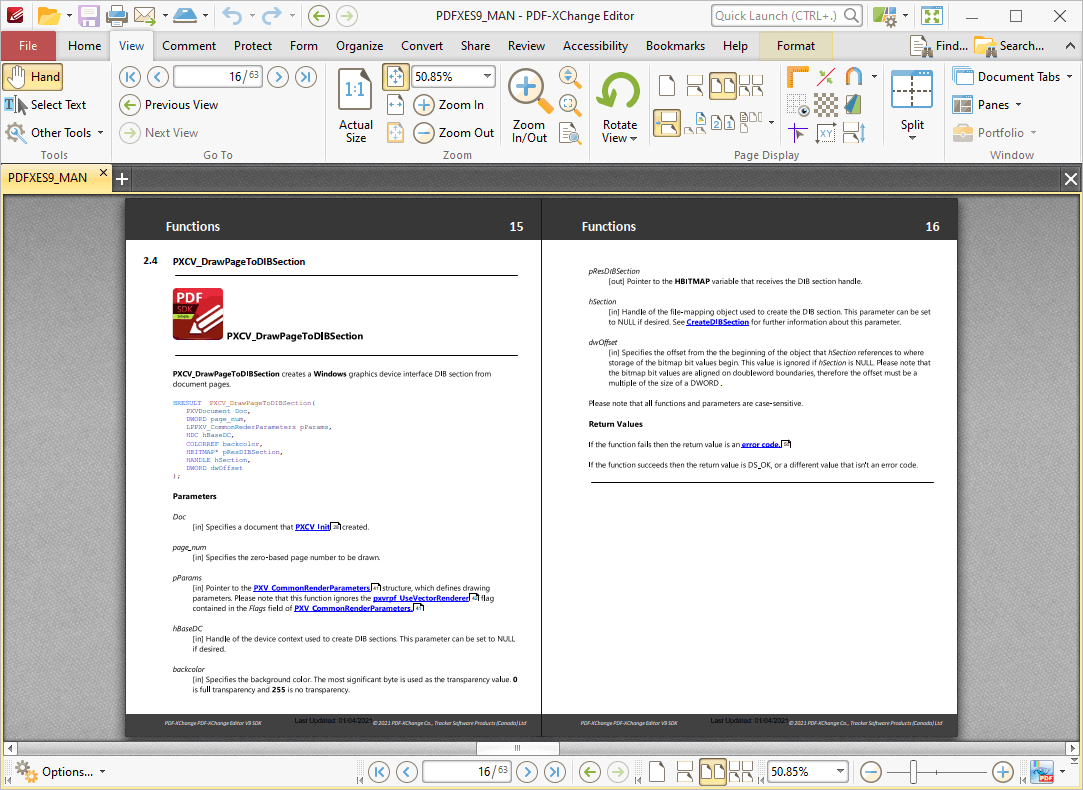The width and height of the screenshot is (1083, 790).
Task: Activate the Select Text tool
Action: point(46,105)
